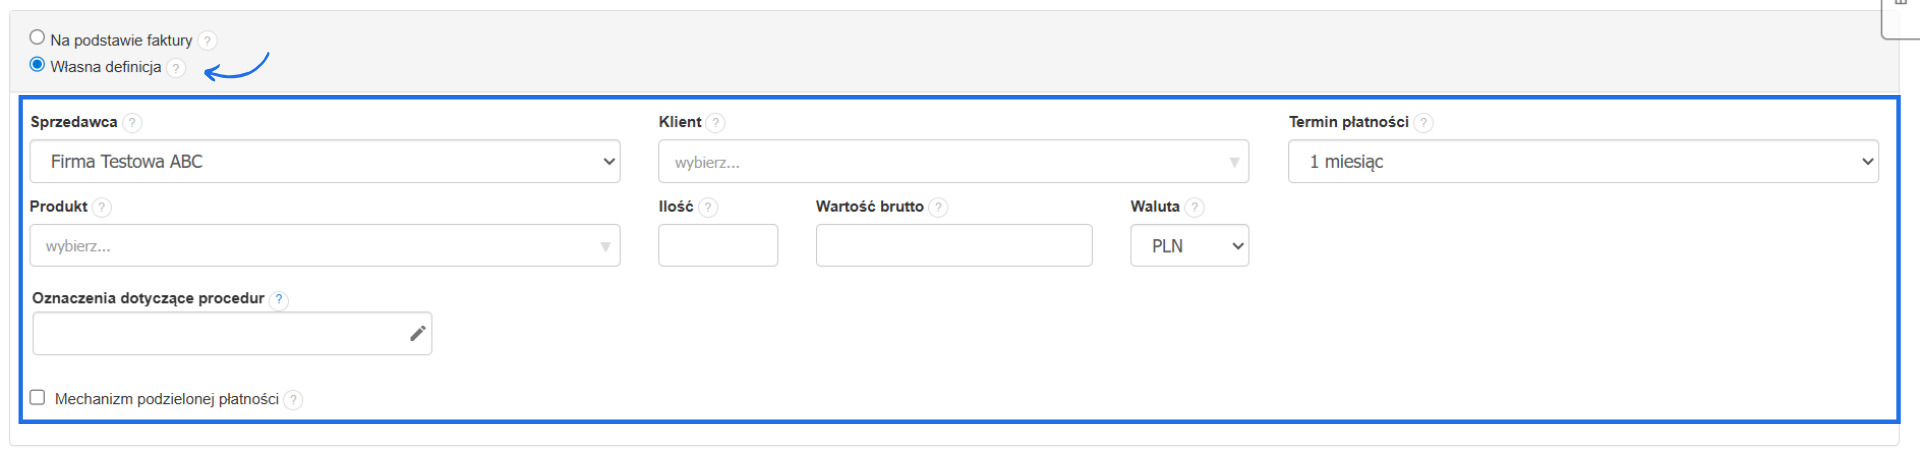Click help icon beside Produkt label
1920x453 pixels.
point(102,207)
